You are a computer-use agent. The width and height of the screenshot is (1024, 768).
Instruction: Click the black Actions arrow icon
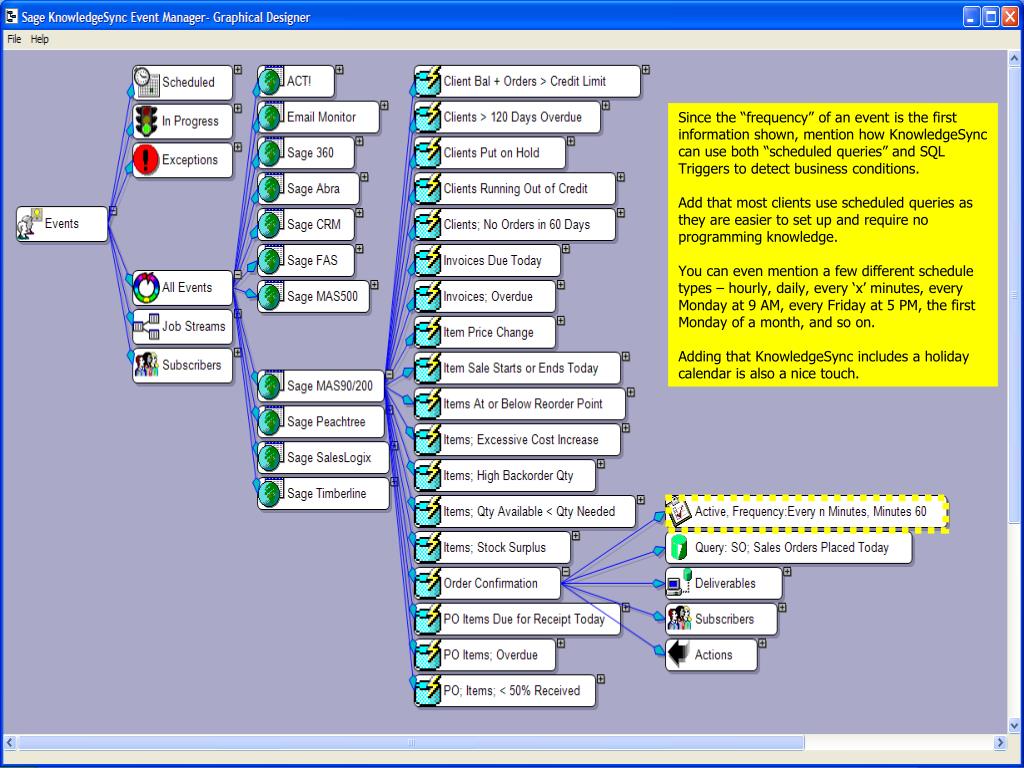679,654
